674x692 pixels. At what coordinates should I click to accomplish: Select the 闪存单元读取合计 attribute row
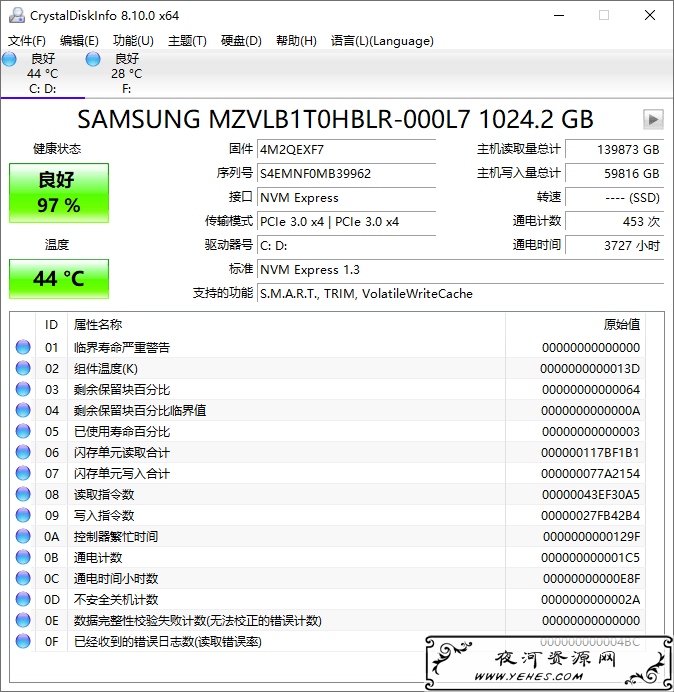click(x=328, y=452)
